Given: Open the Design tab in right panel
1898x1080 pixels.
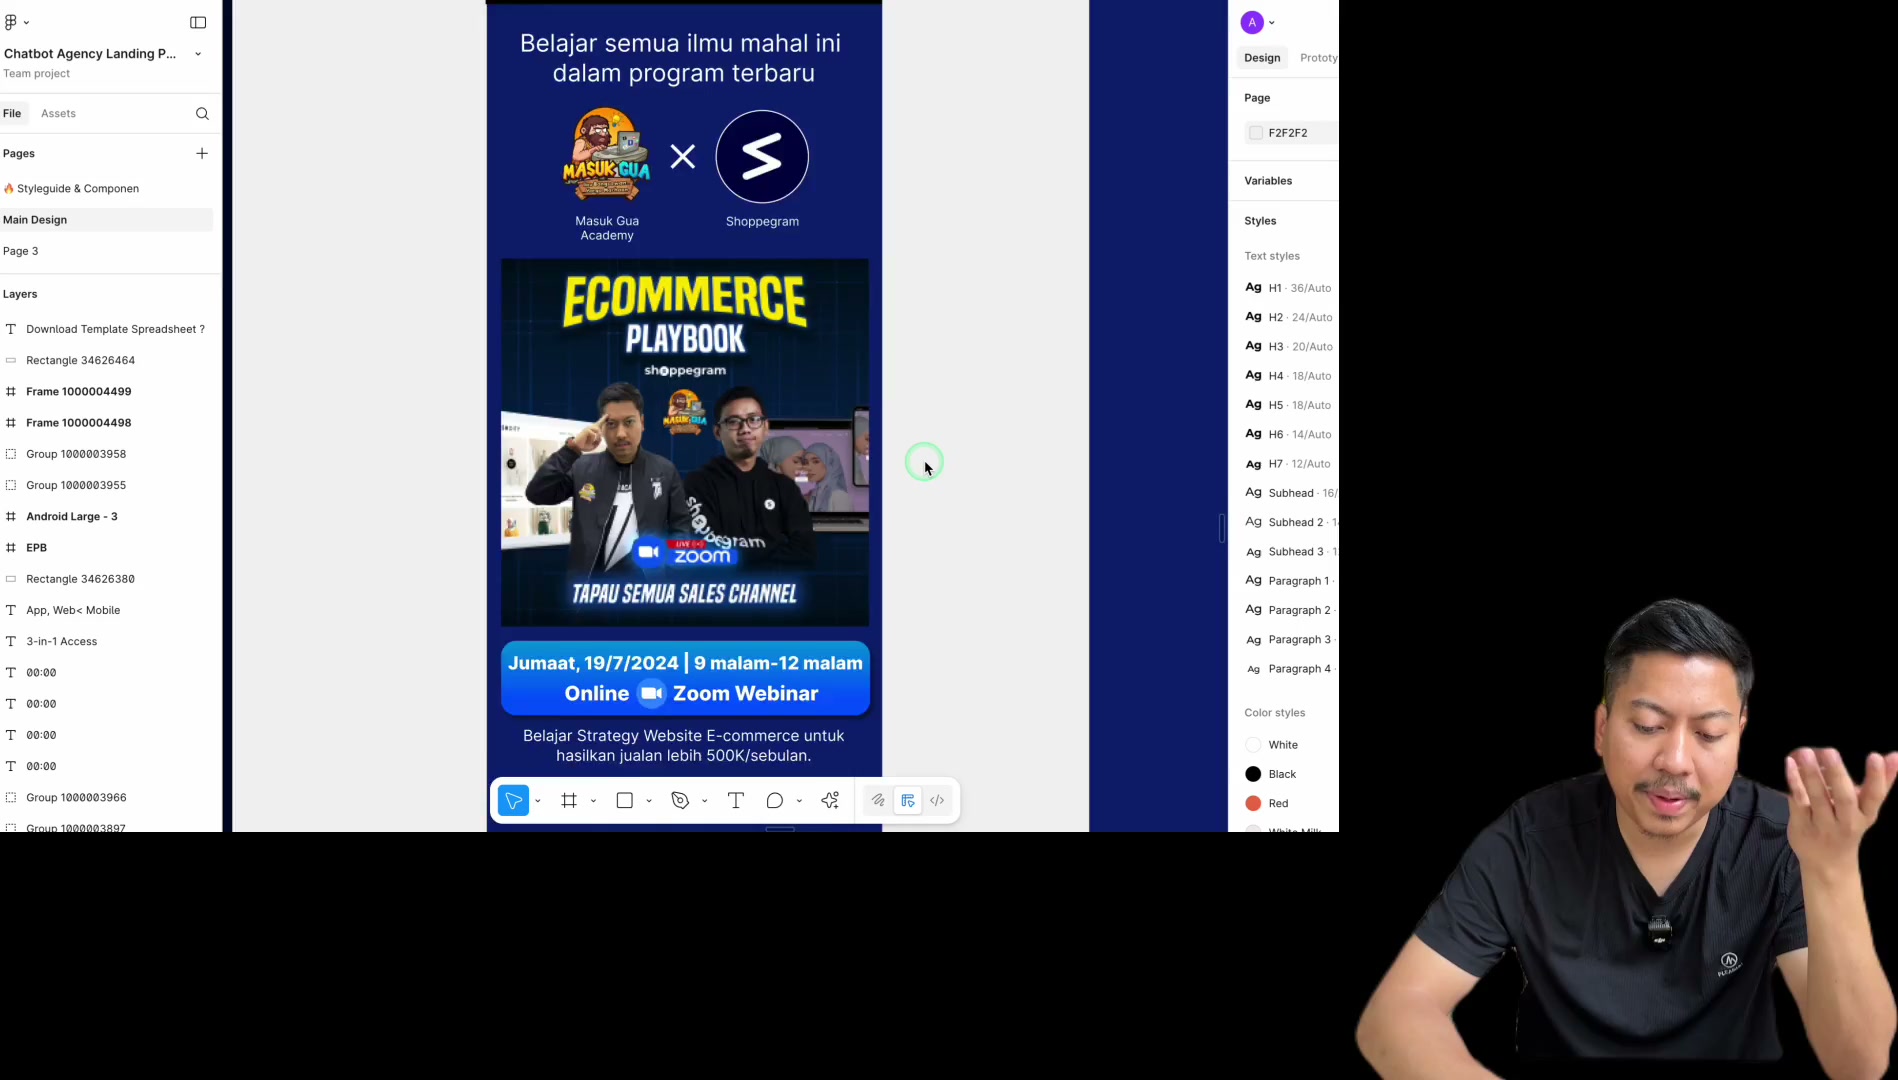Looking at the screenshot, I should click(1262, 58).
